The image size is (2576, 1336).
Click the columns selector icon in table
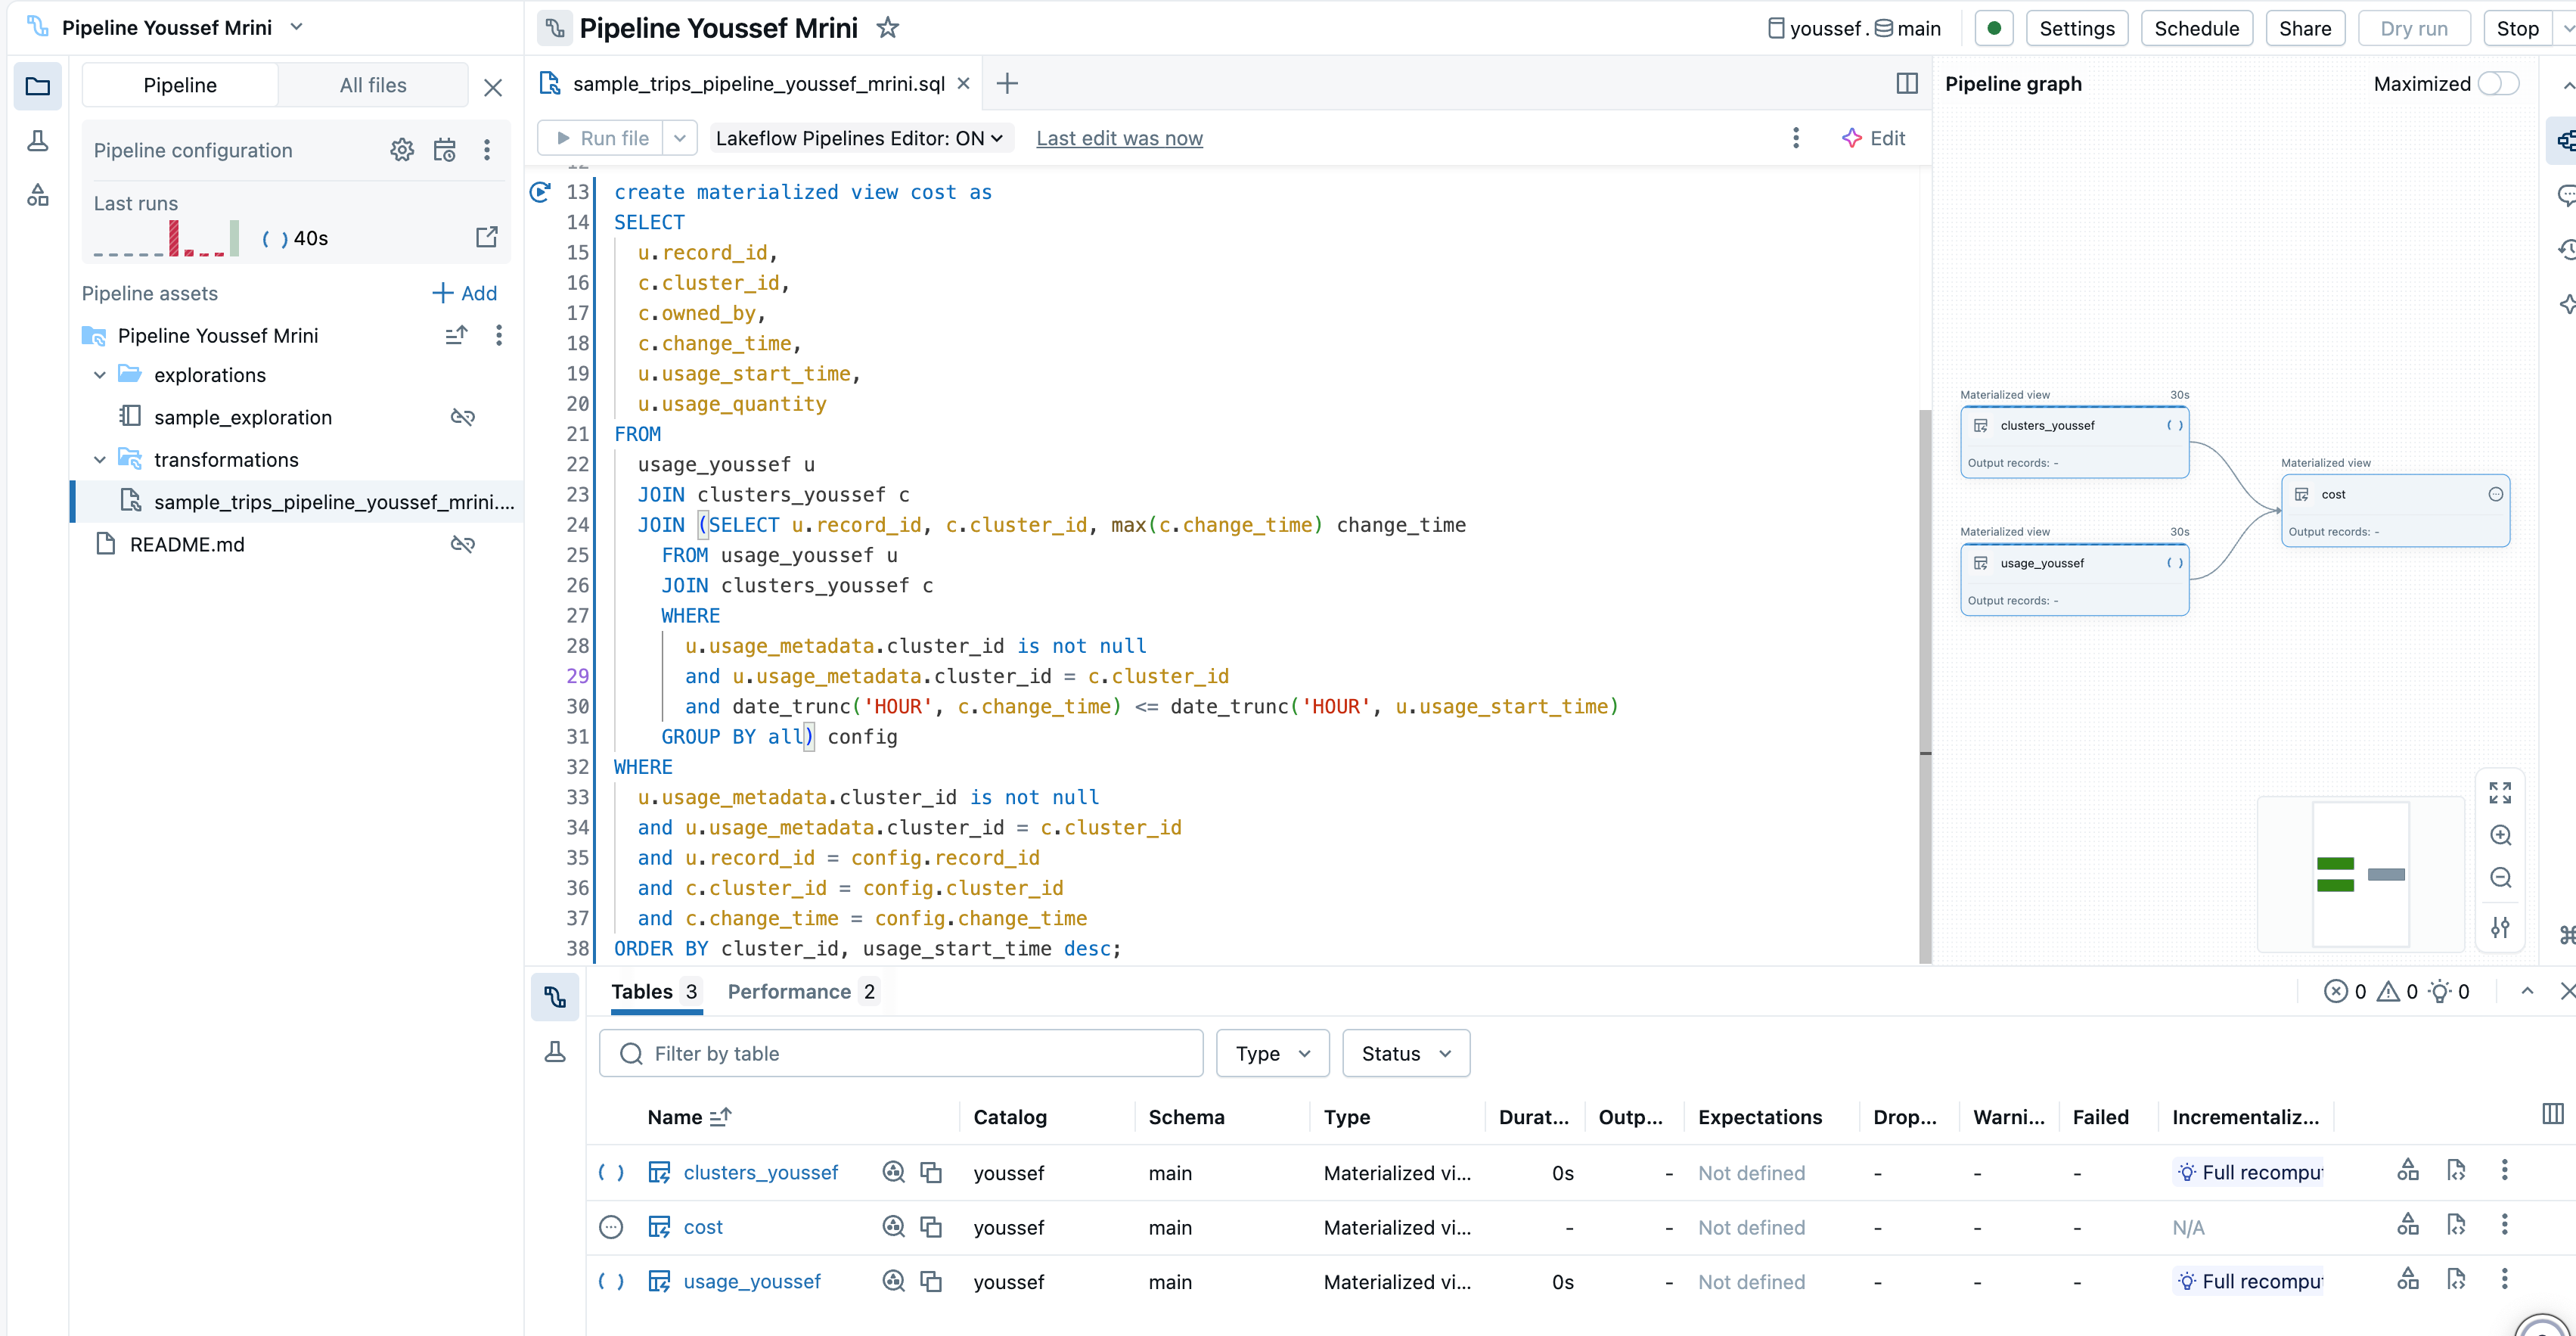point(2552,1114)
